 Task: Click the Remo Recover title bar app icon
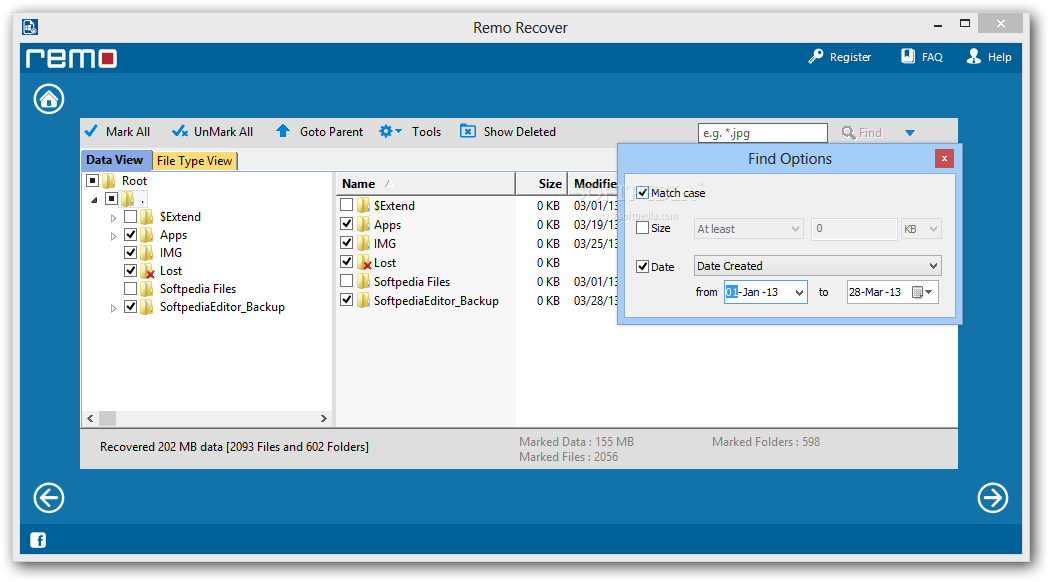tap(30, 27)
